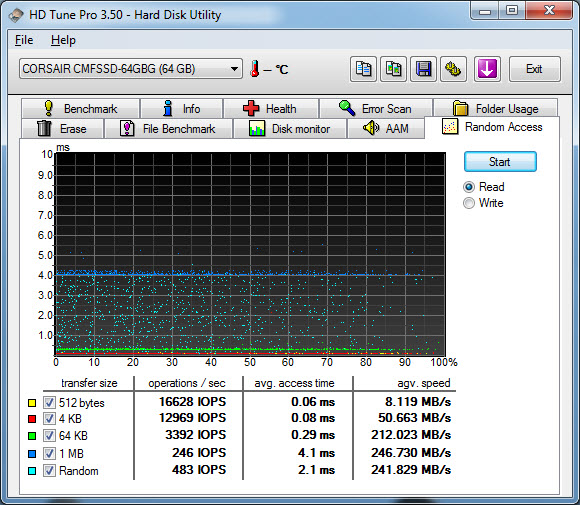Open the Help menu

63,40
